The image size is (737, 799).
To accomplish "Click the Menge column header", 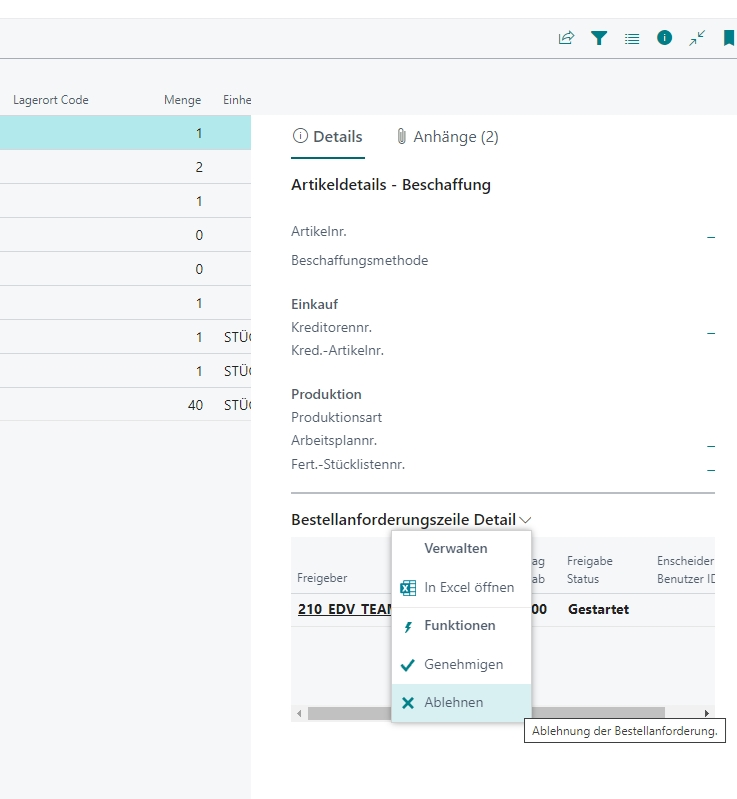I will tap(183, 100).
